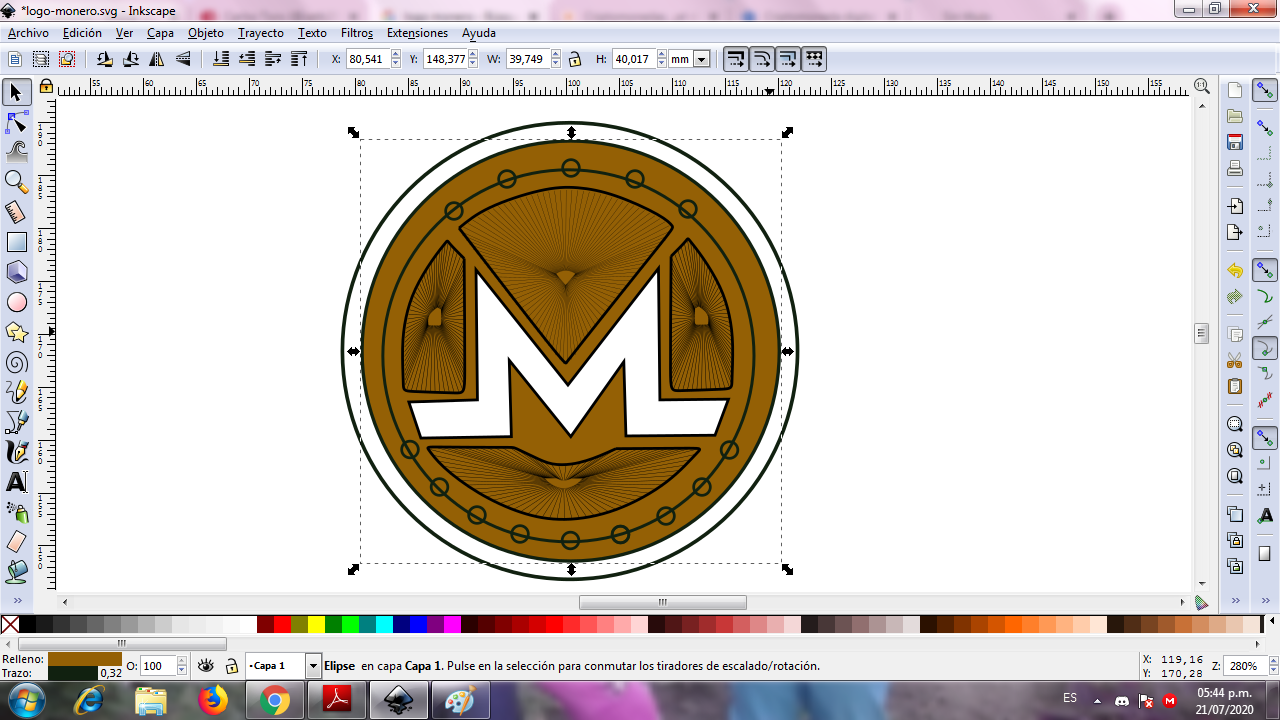The height and width of the screenshot is (720, 1280).
Task: Open the Extensiones menu
Action: (x=417, y=33)
